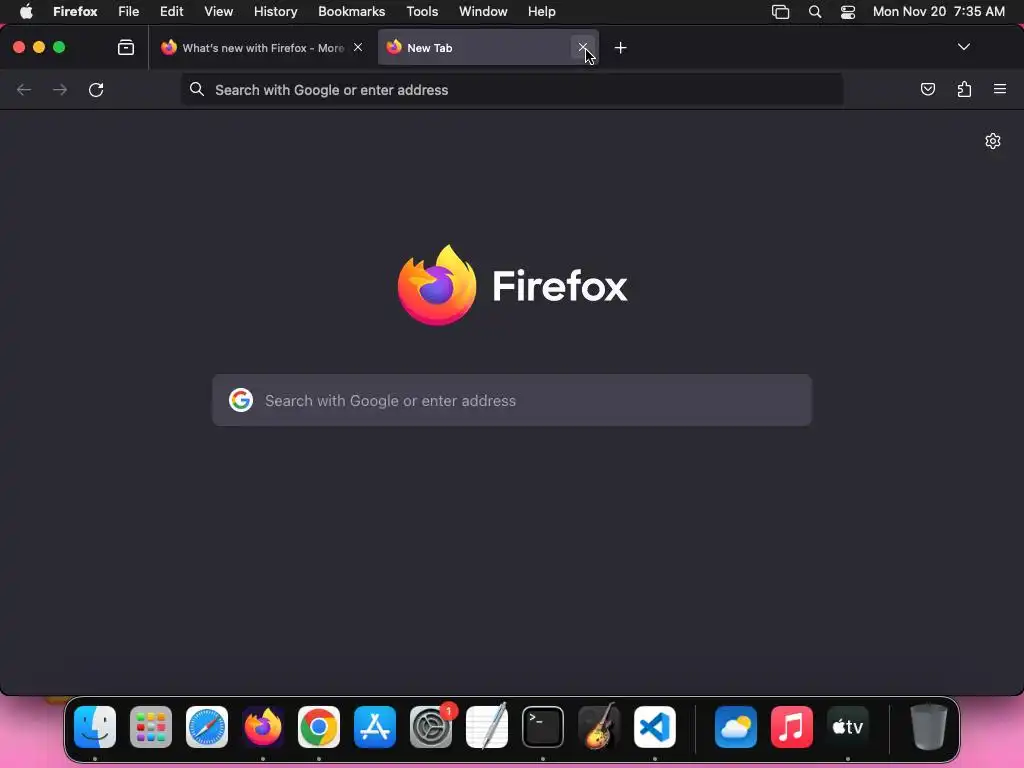1024x768 pixels.
Task: Open Spotlight search in menu bar
Action: click(x=814, y=12)
